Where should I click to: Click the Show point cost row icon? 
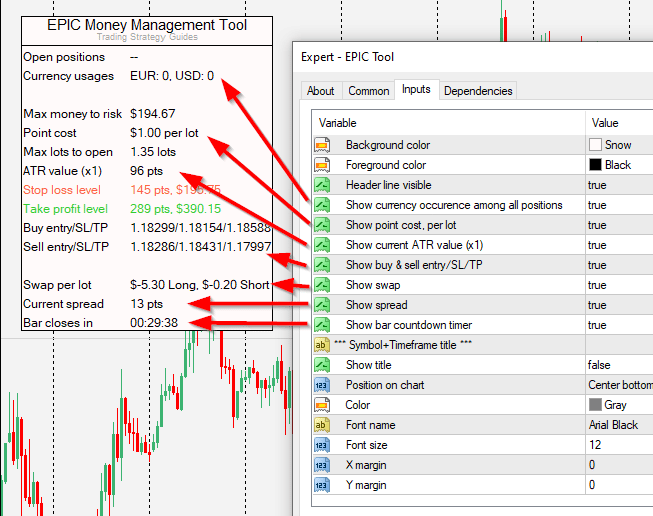(x=322, y=225)
